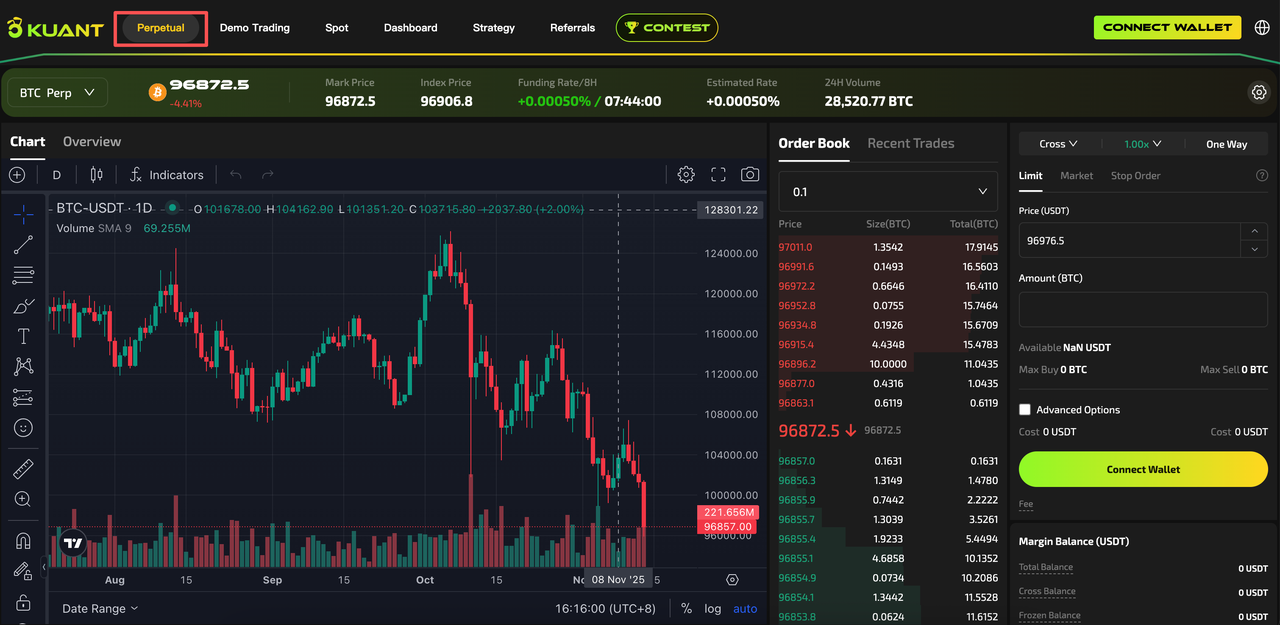Image resolution: width=1280 pixels, height=625 pixels.
Task: Click the Fee link under Connect Wallet
Action: (x=1026, y=504)
